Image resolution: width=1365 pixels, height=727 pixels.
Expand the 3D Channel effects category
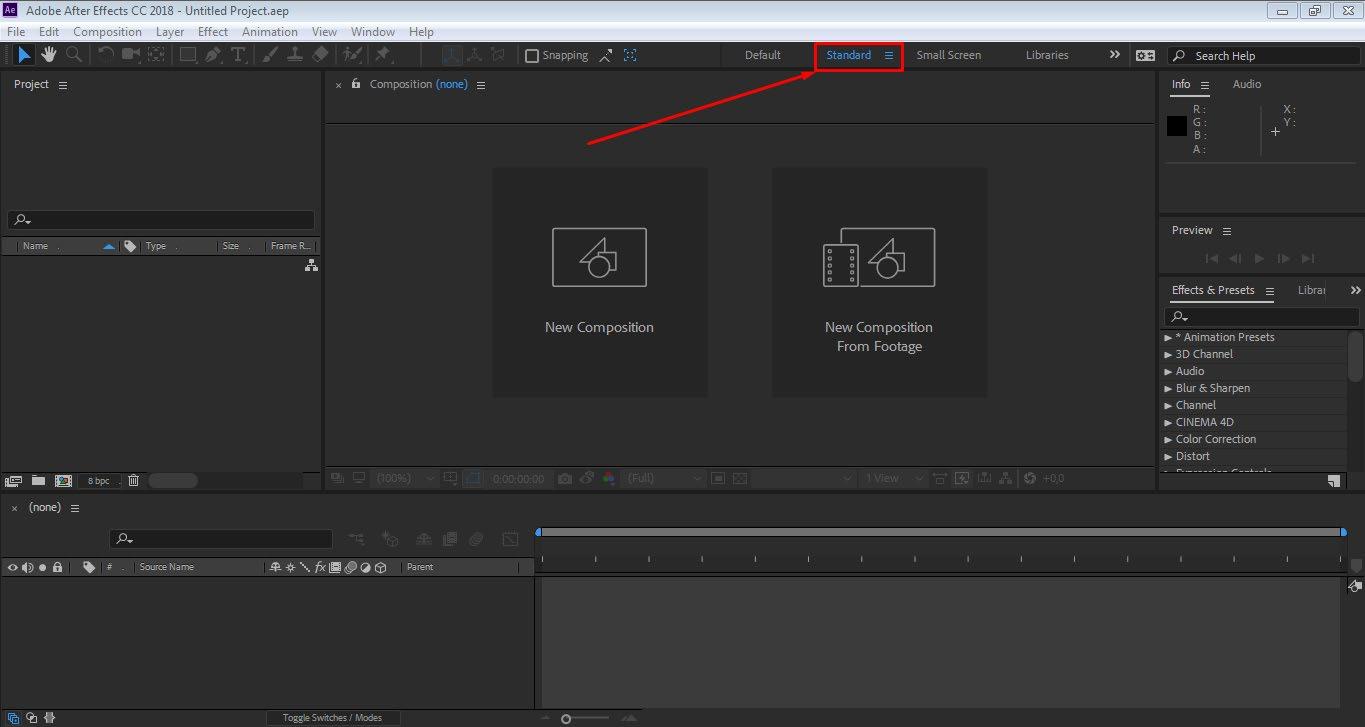pyautogui.click(x=1168, y=355)
